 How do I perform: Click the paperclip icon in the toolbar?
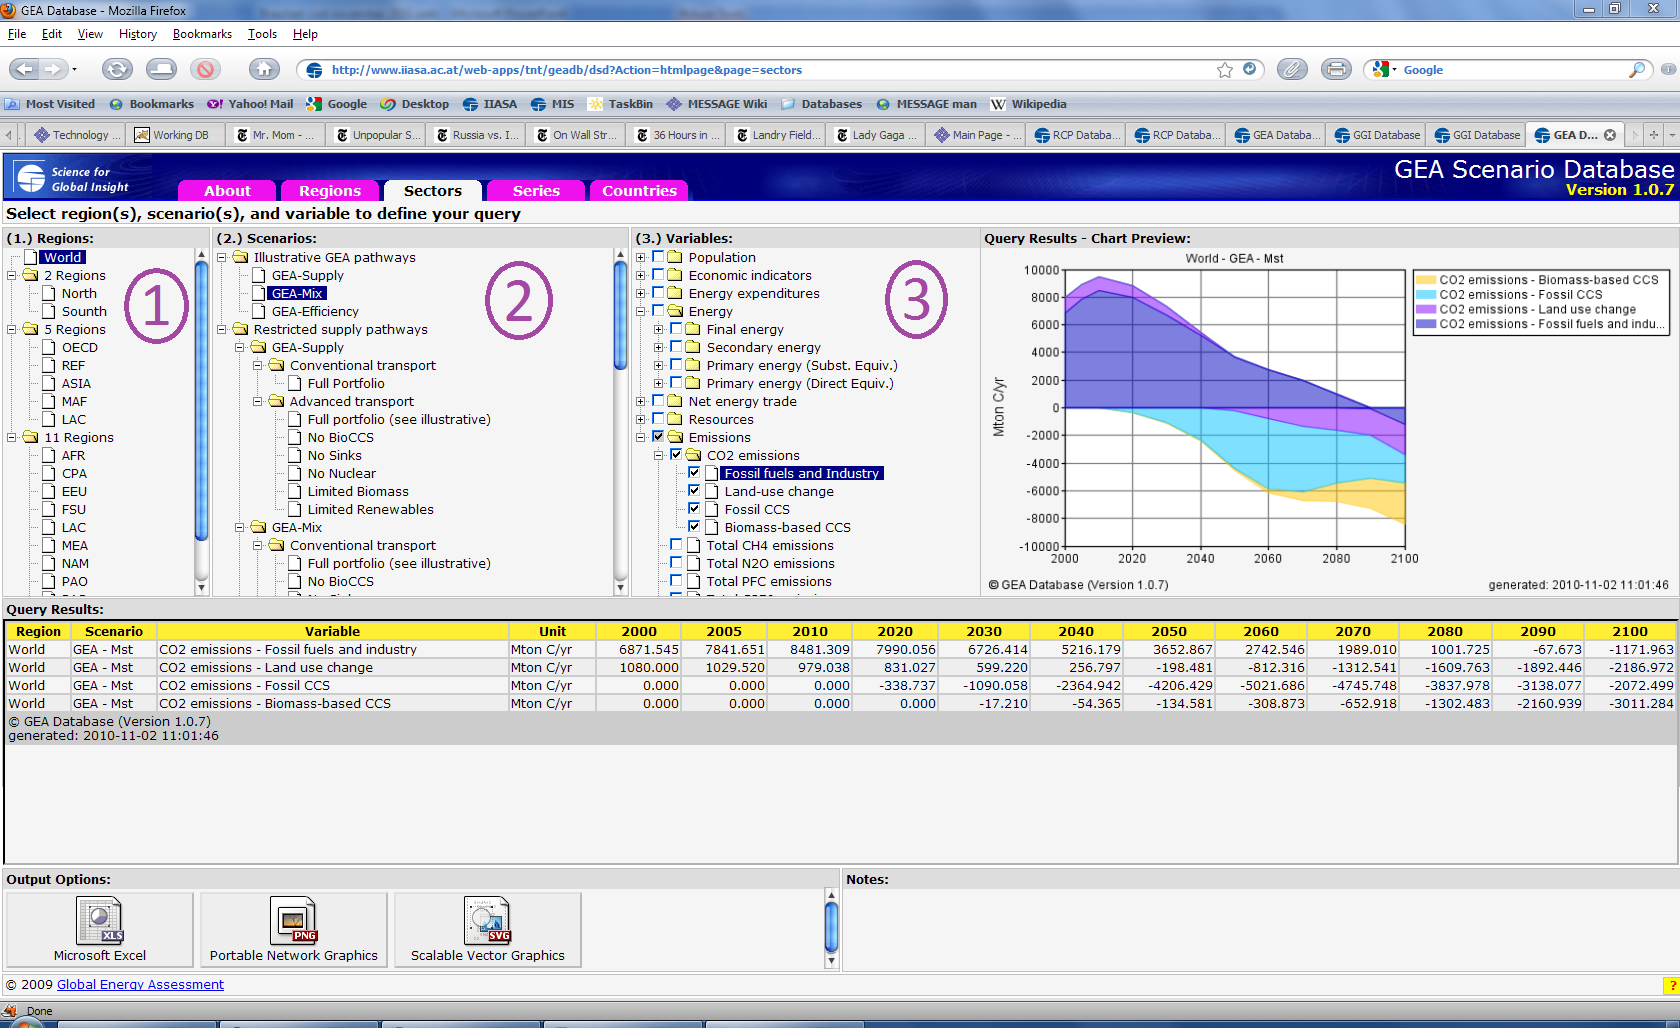1292,69
